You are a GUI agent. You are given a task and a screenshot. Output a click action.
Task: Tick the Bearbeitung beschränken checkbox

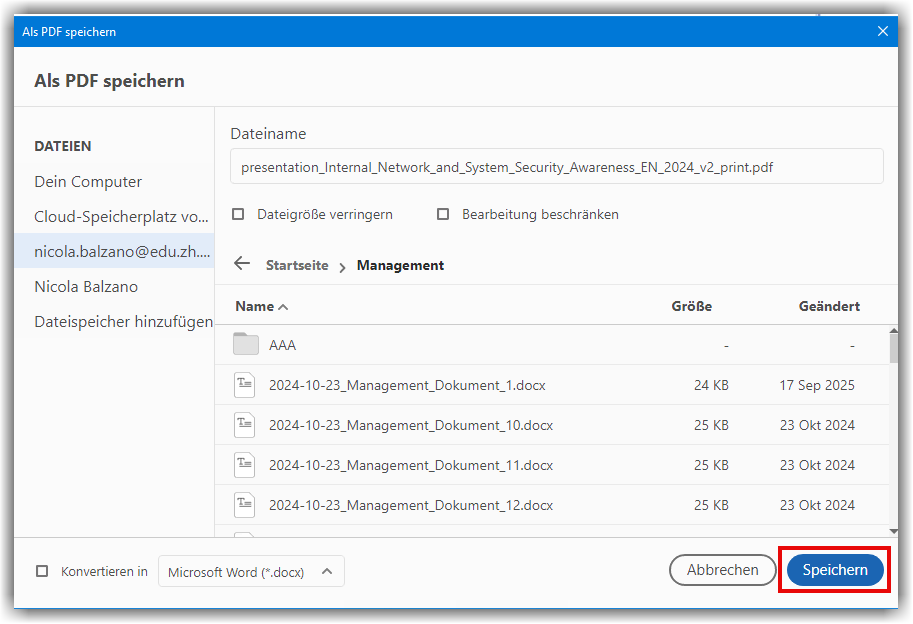443,214
